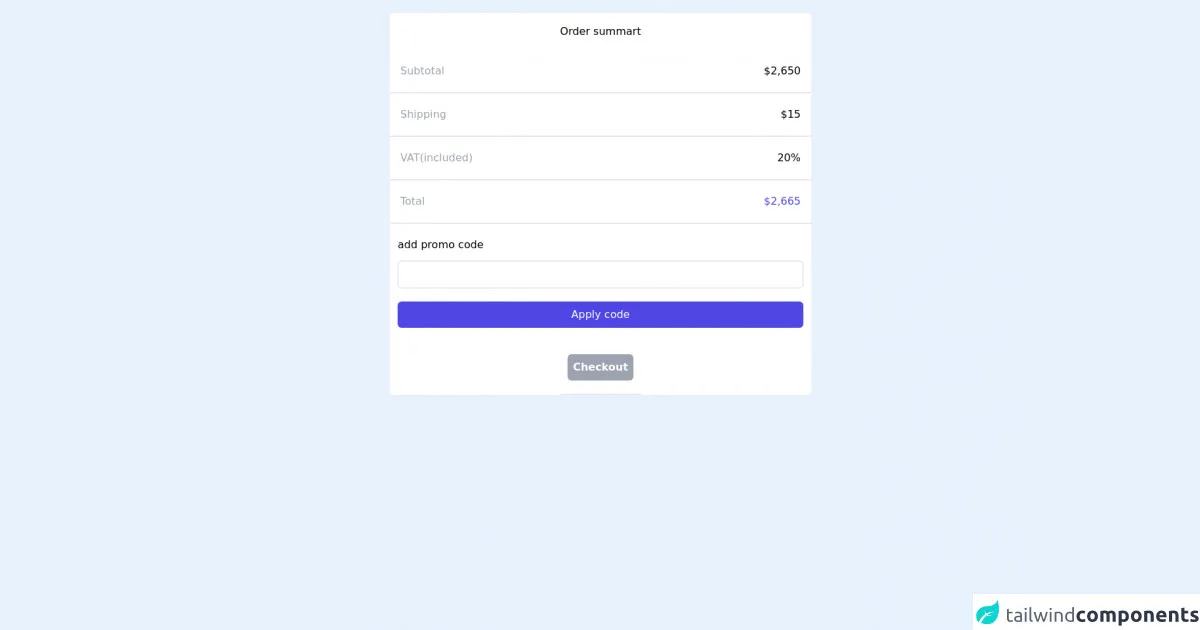Click the divider line below the Subtotal row
The image size is (1200, 630).
[x=600, y=93]
